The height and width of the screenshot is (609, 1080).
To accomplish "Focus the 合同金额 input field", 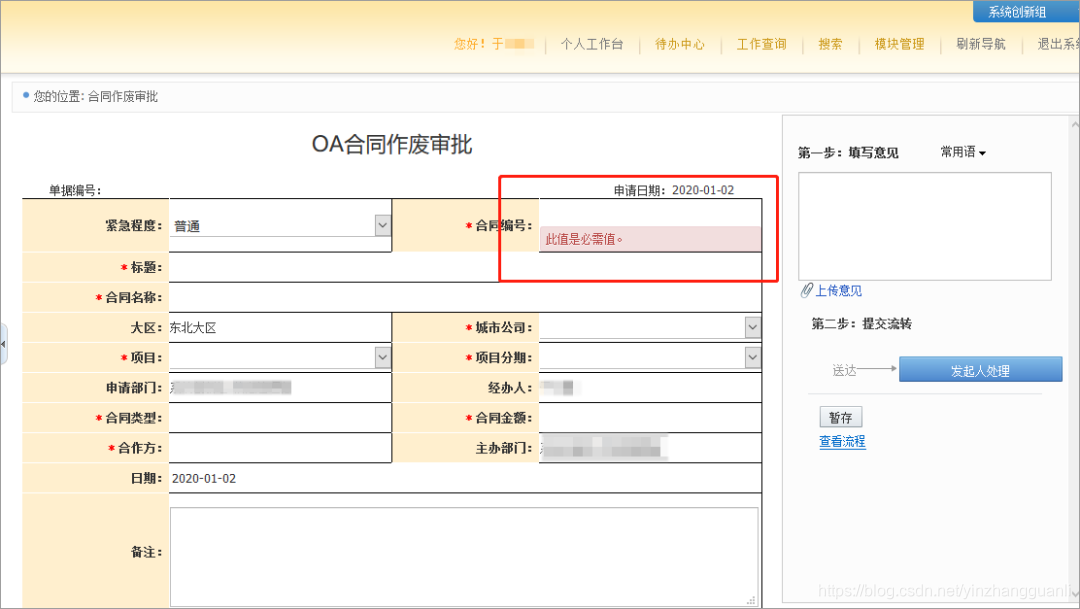I will coord(650,417).
